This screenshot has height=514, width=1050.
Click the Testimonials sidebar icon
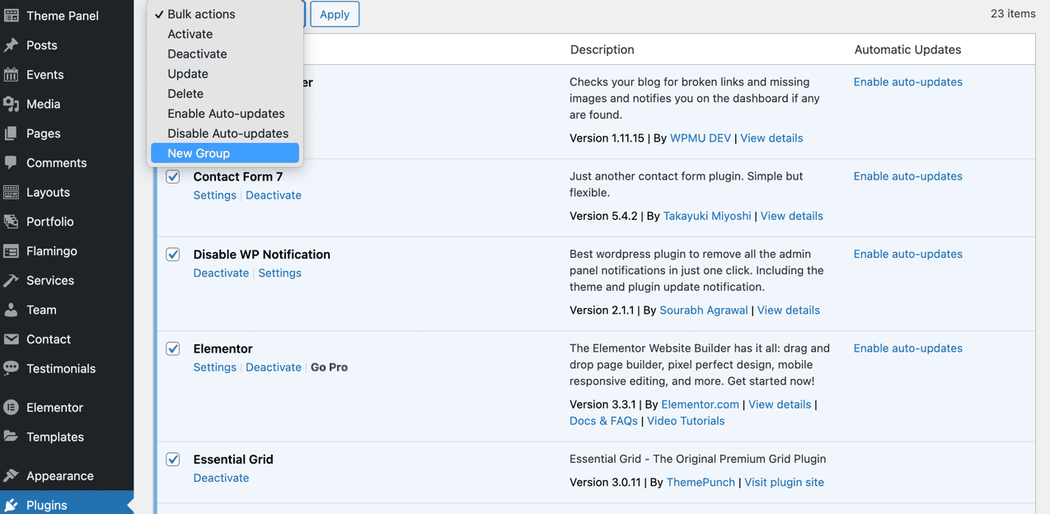(11, 369)
